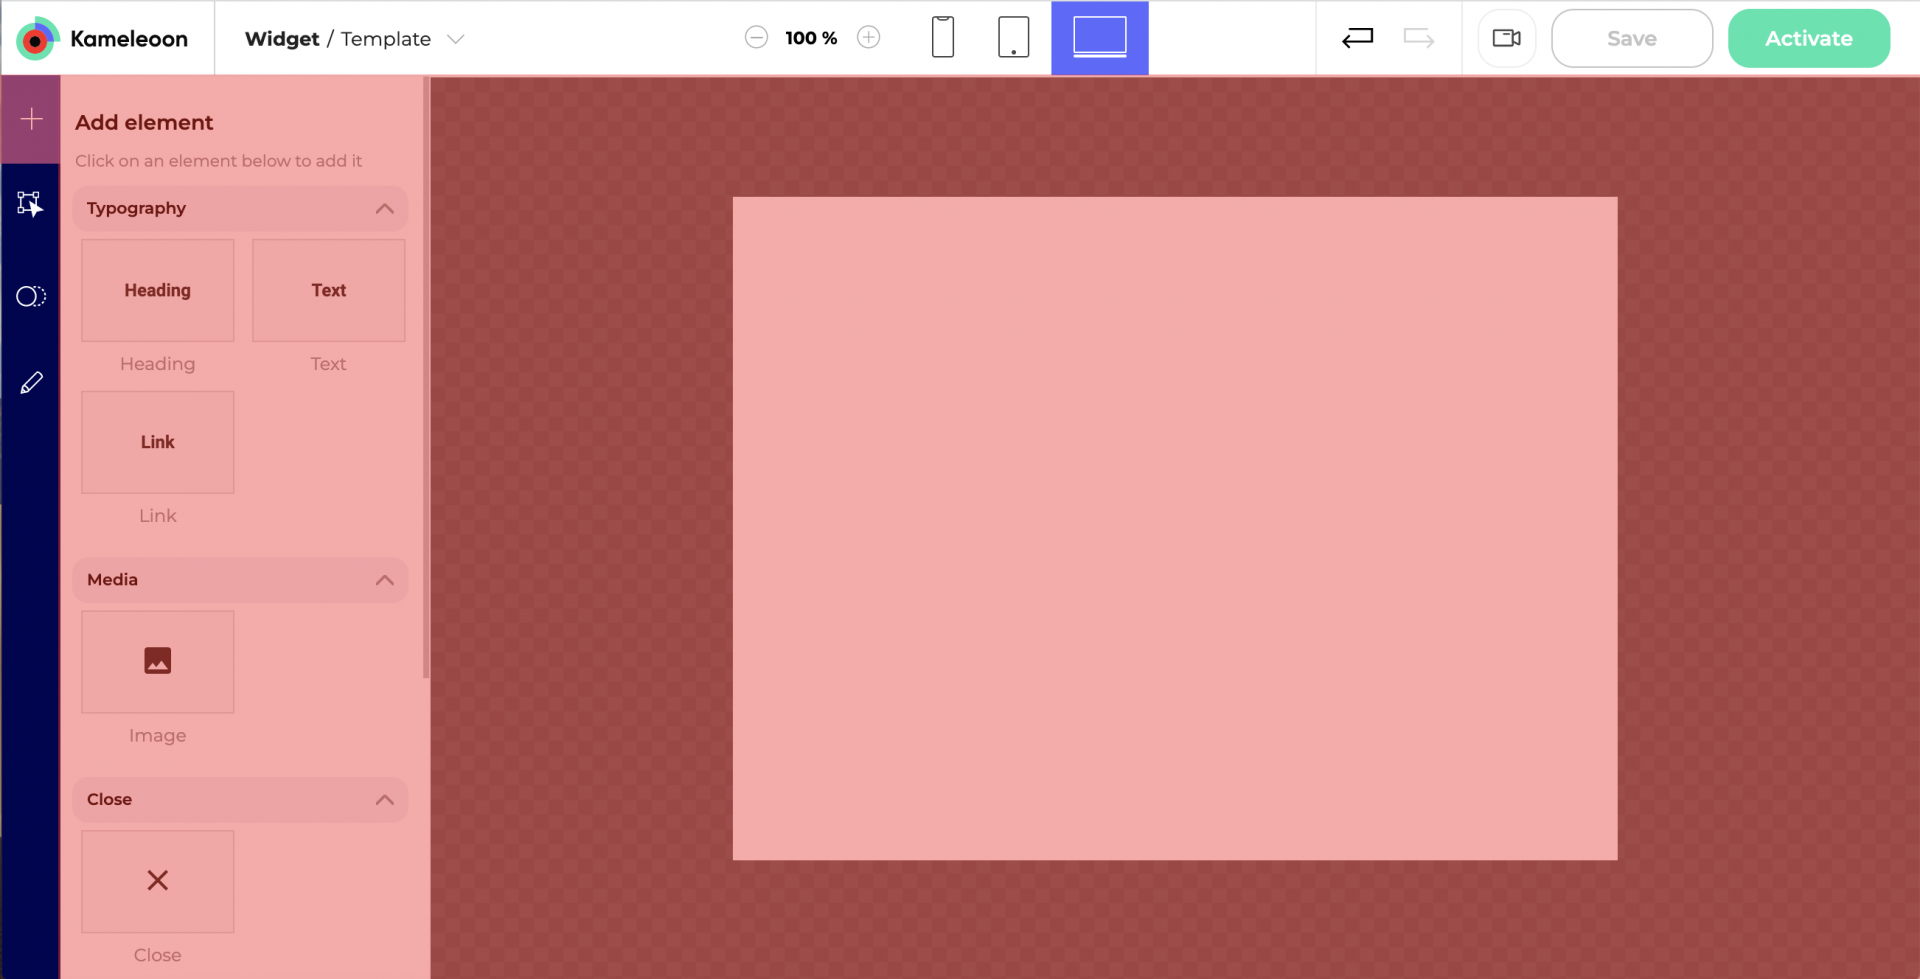Select the element selection cursor tool
This screenshot has height=979, width=1920.
[x=31, y=204]
